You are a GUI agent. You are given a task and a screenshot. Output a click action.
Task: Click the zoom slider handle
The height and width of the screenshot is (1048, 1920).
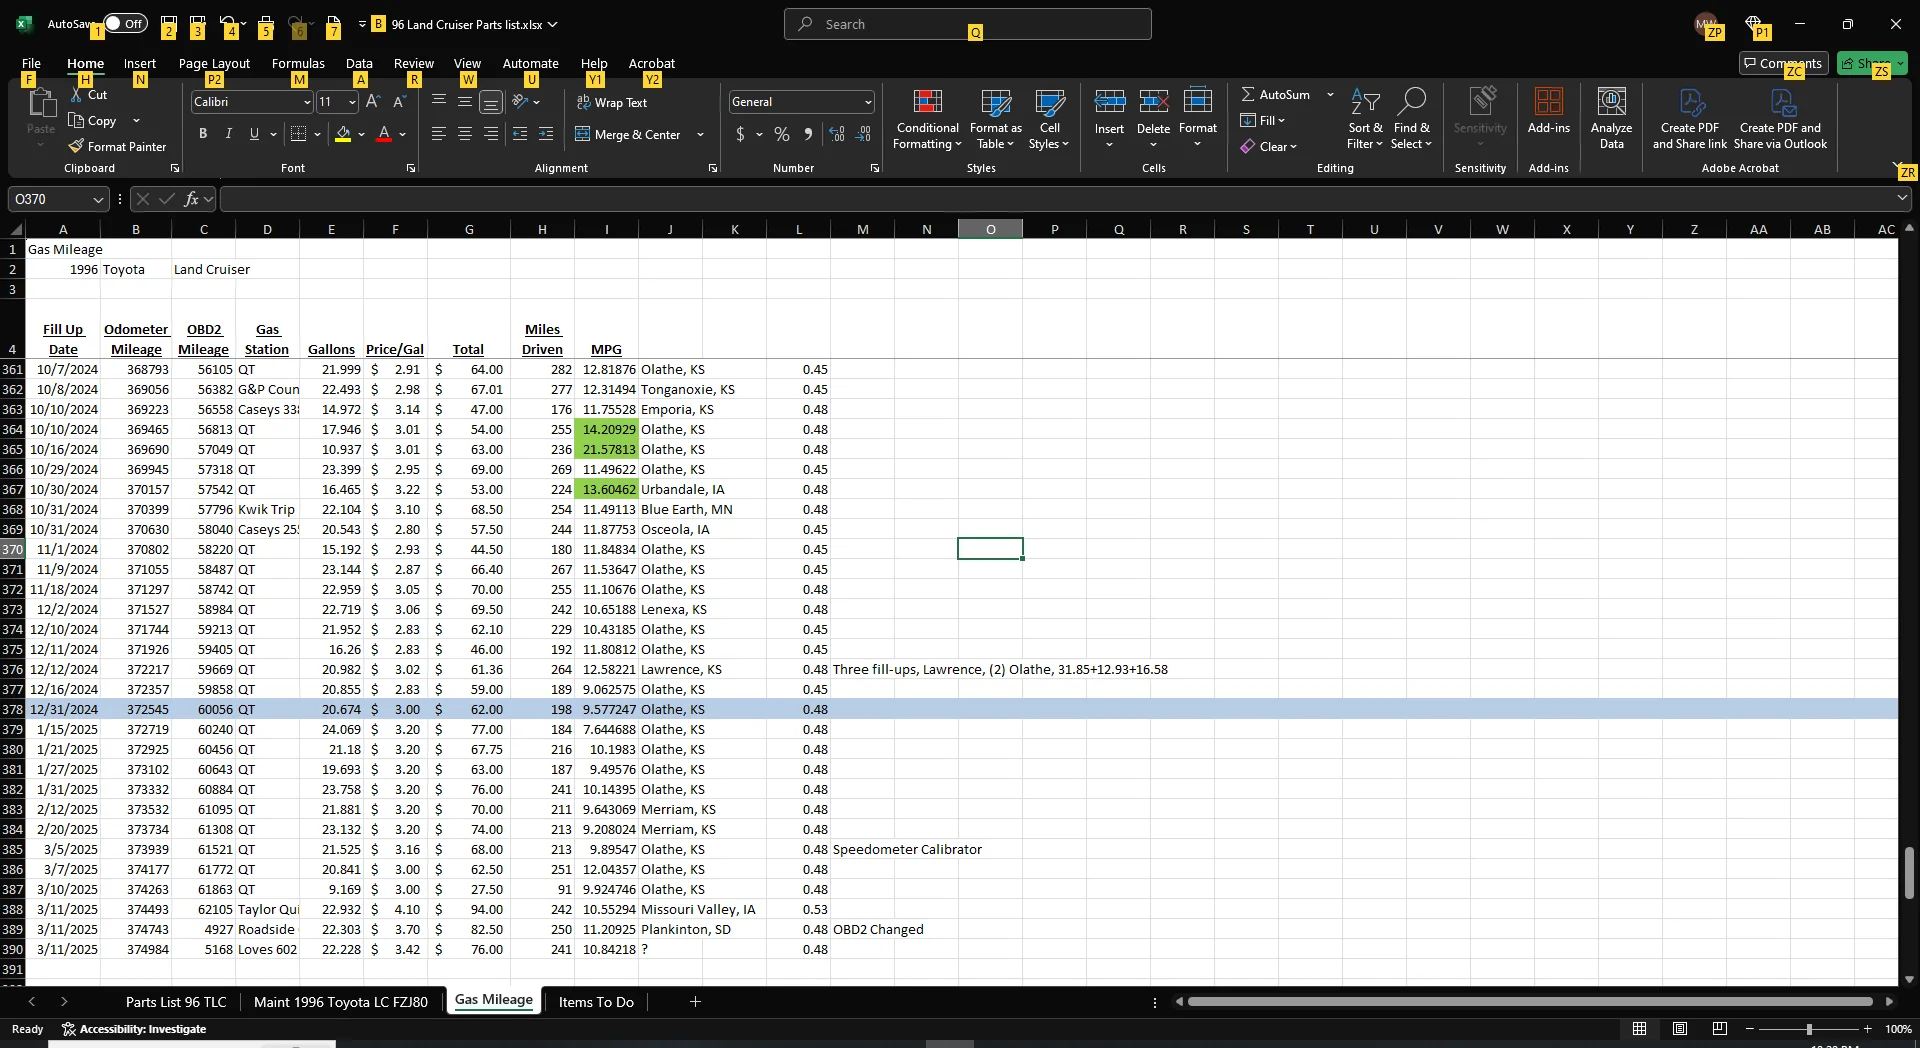1808,1029
